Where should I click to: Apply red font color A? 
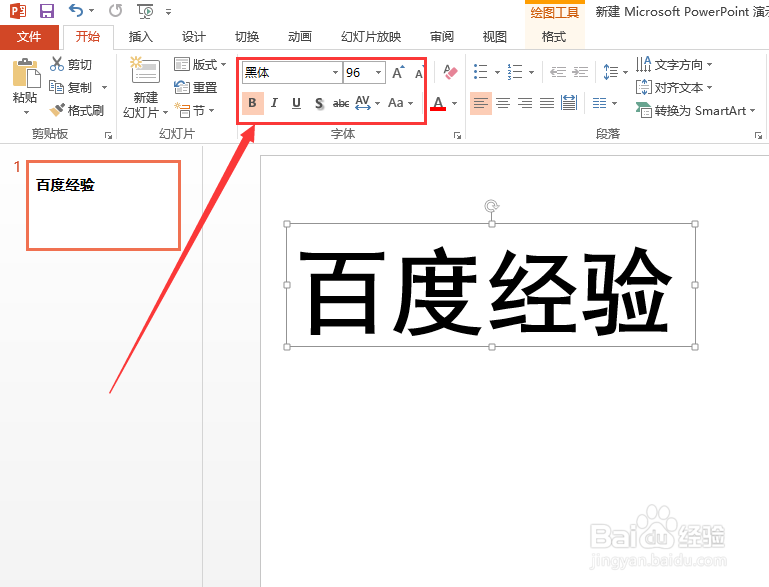(438, 103)
